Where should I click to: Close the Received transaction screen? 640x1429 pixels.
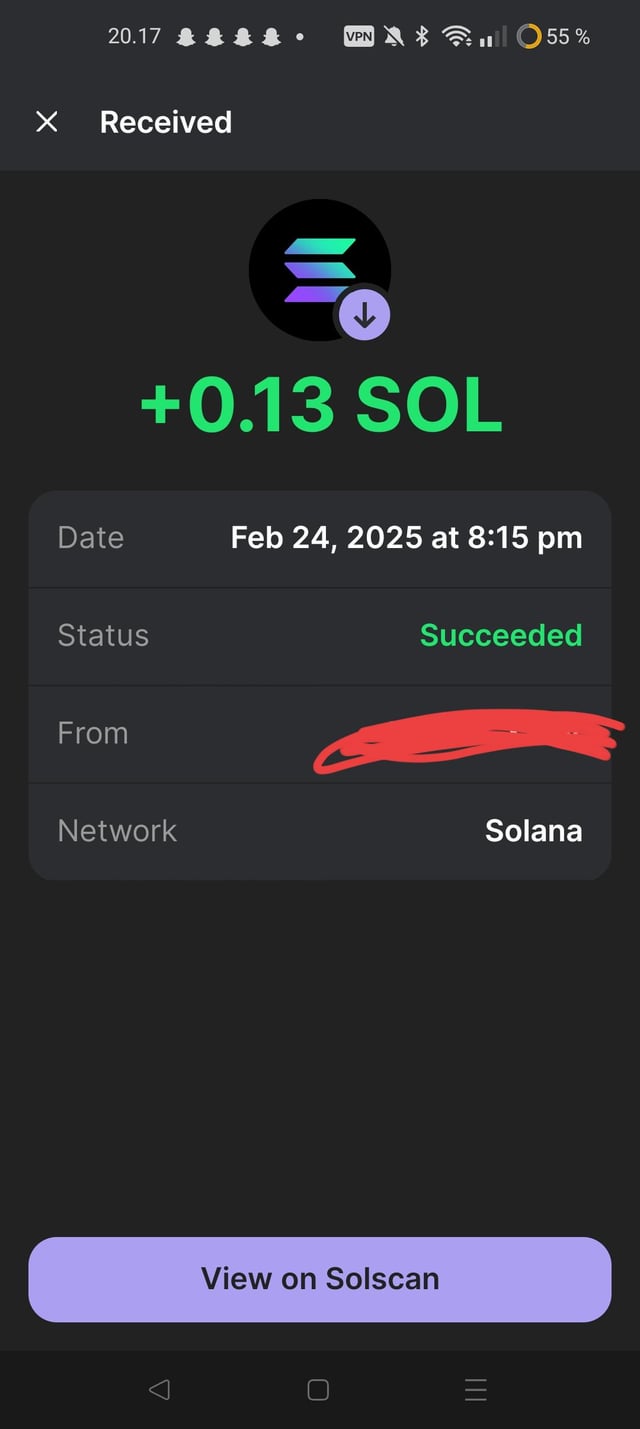coord(47,122)
